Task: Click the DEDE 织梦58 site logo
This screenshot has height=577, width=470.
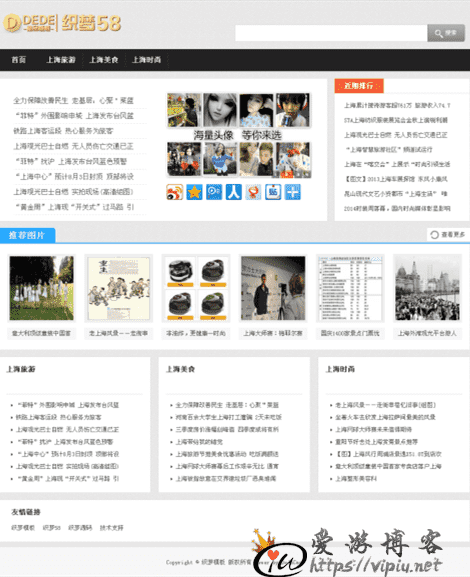Action: click(62, 24)
